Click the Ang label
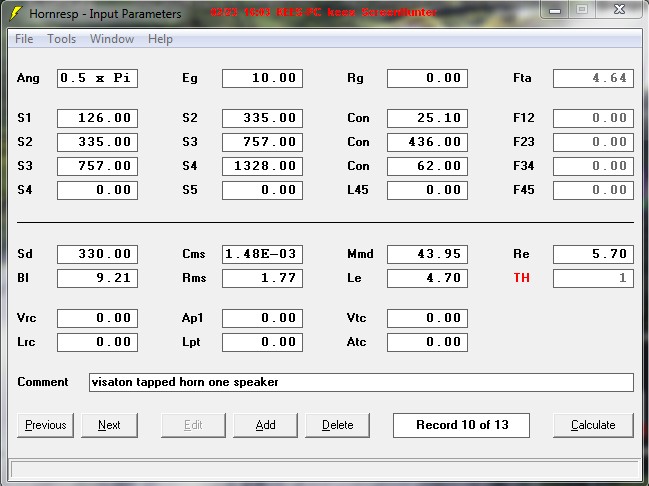The width and height of the screenshot is (649, 486). [28, 78]
